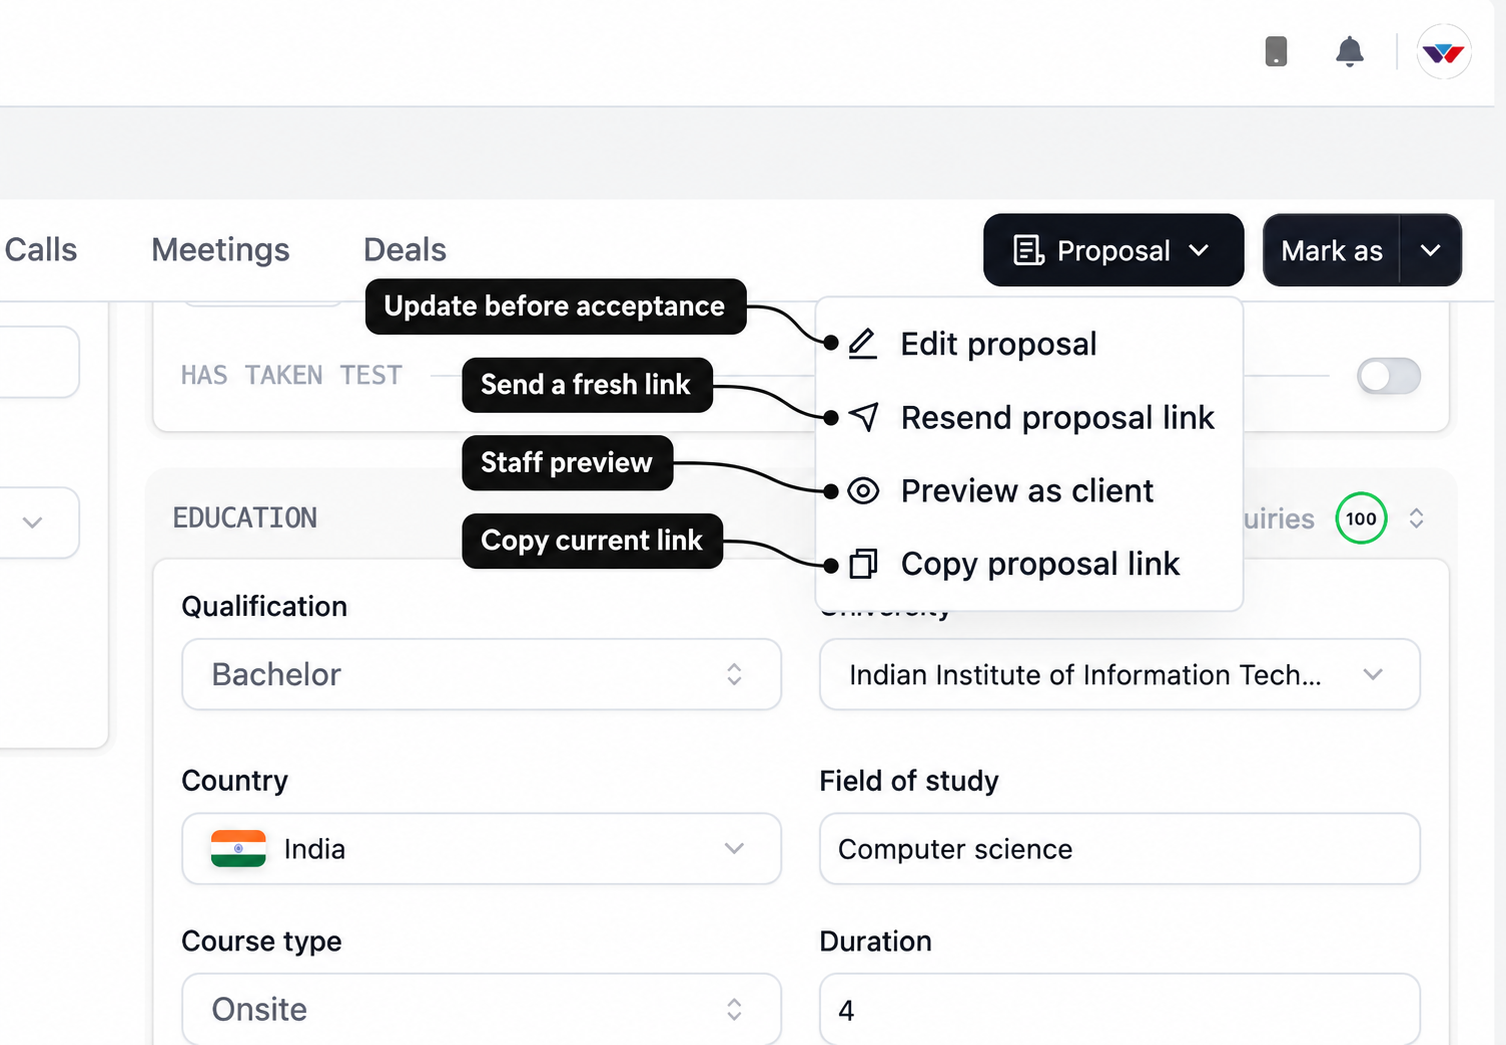This screenshot has height=1045, width=1506.
Task: Click the Field of study label
Action: [909, 780]
